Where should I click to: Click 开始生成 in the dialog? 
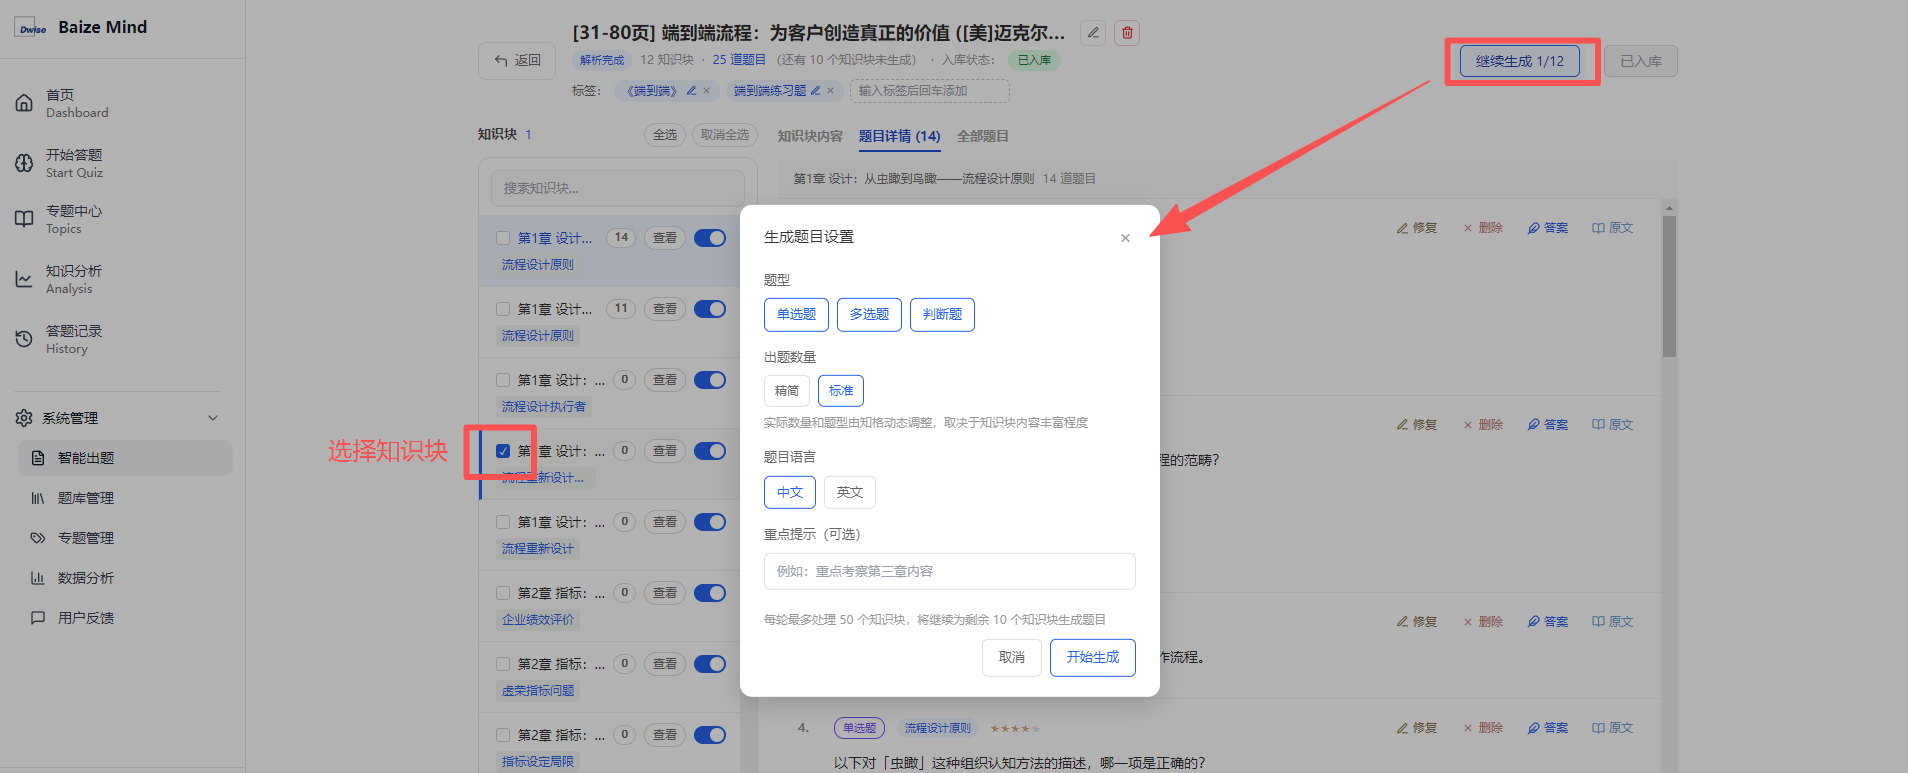coord(1093,657)
